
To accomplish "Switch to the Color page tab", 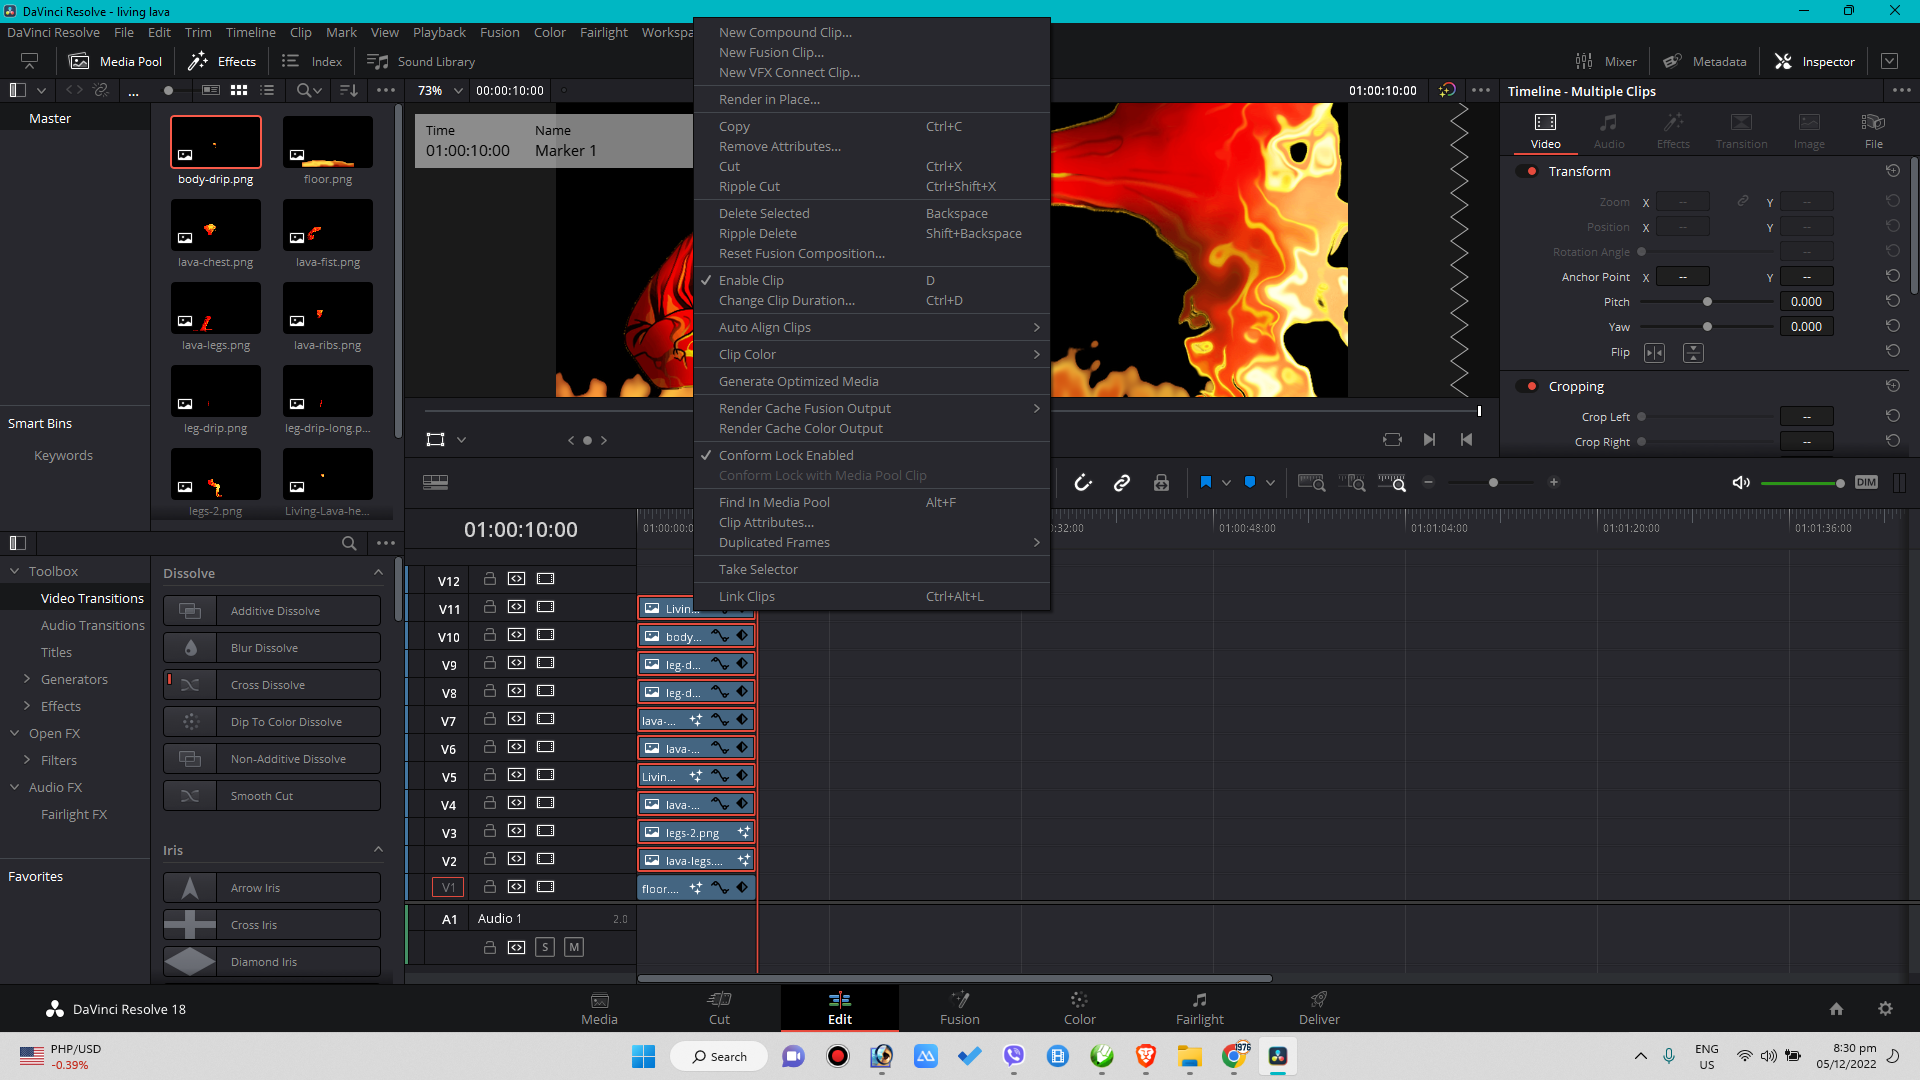I will [1079, 1008].
